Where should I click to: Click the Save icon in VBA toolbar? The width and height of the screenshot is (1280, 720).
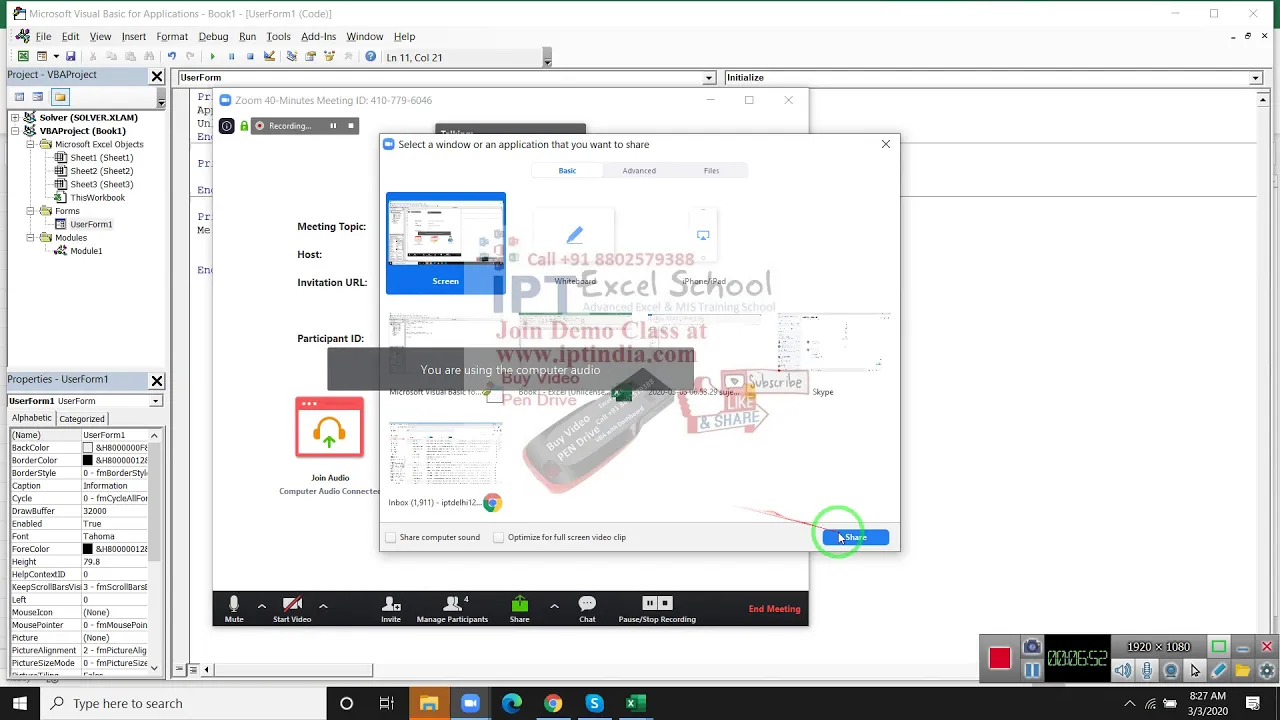(x=71, y=57)
